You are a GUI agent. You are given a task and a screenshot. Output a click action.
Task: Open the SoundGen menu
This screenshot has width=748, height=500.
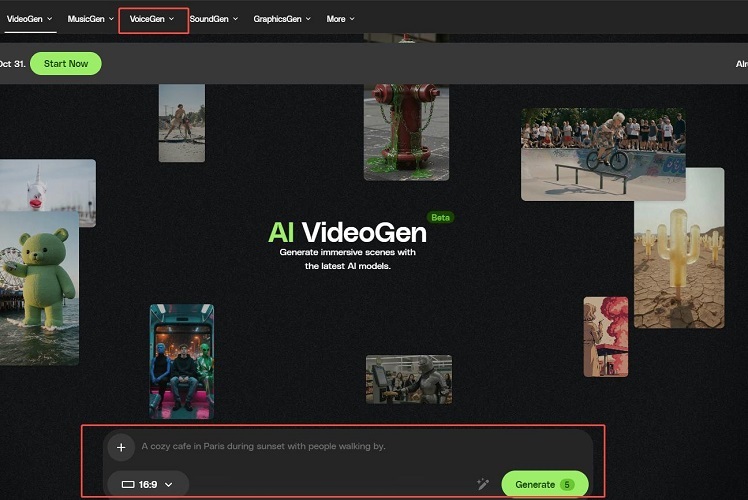214,19
